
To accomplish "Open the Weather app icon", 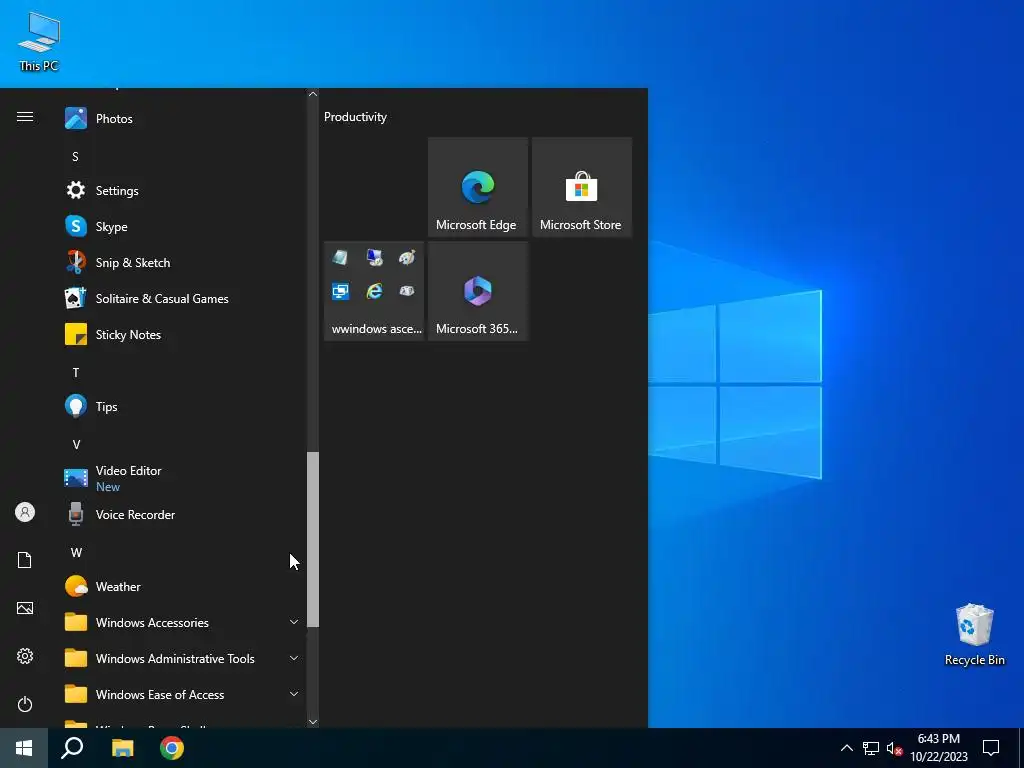I will point(76,586).
